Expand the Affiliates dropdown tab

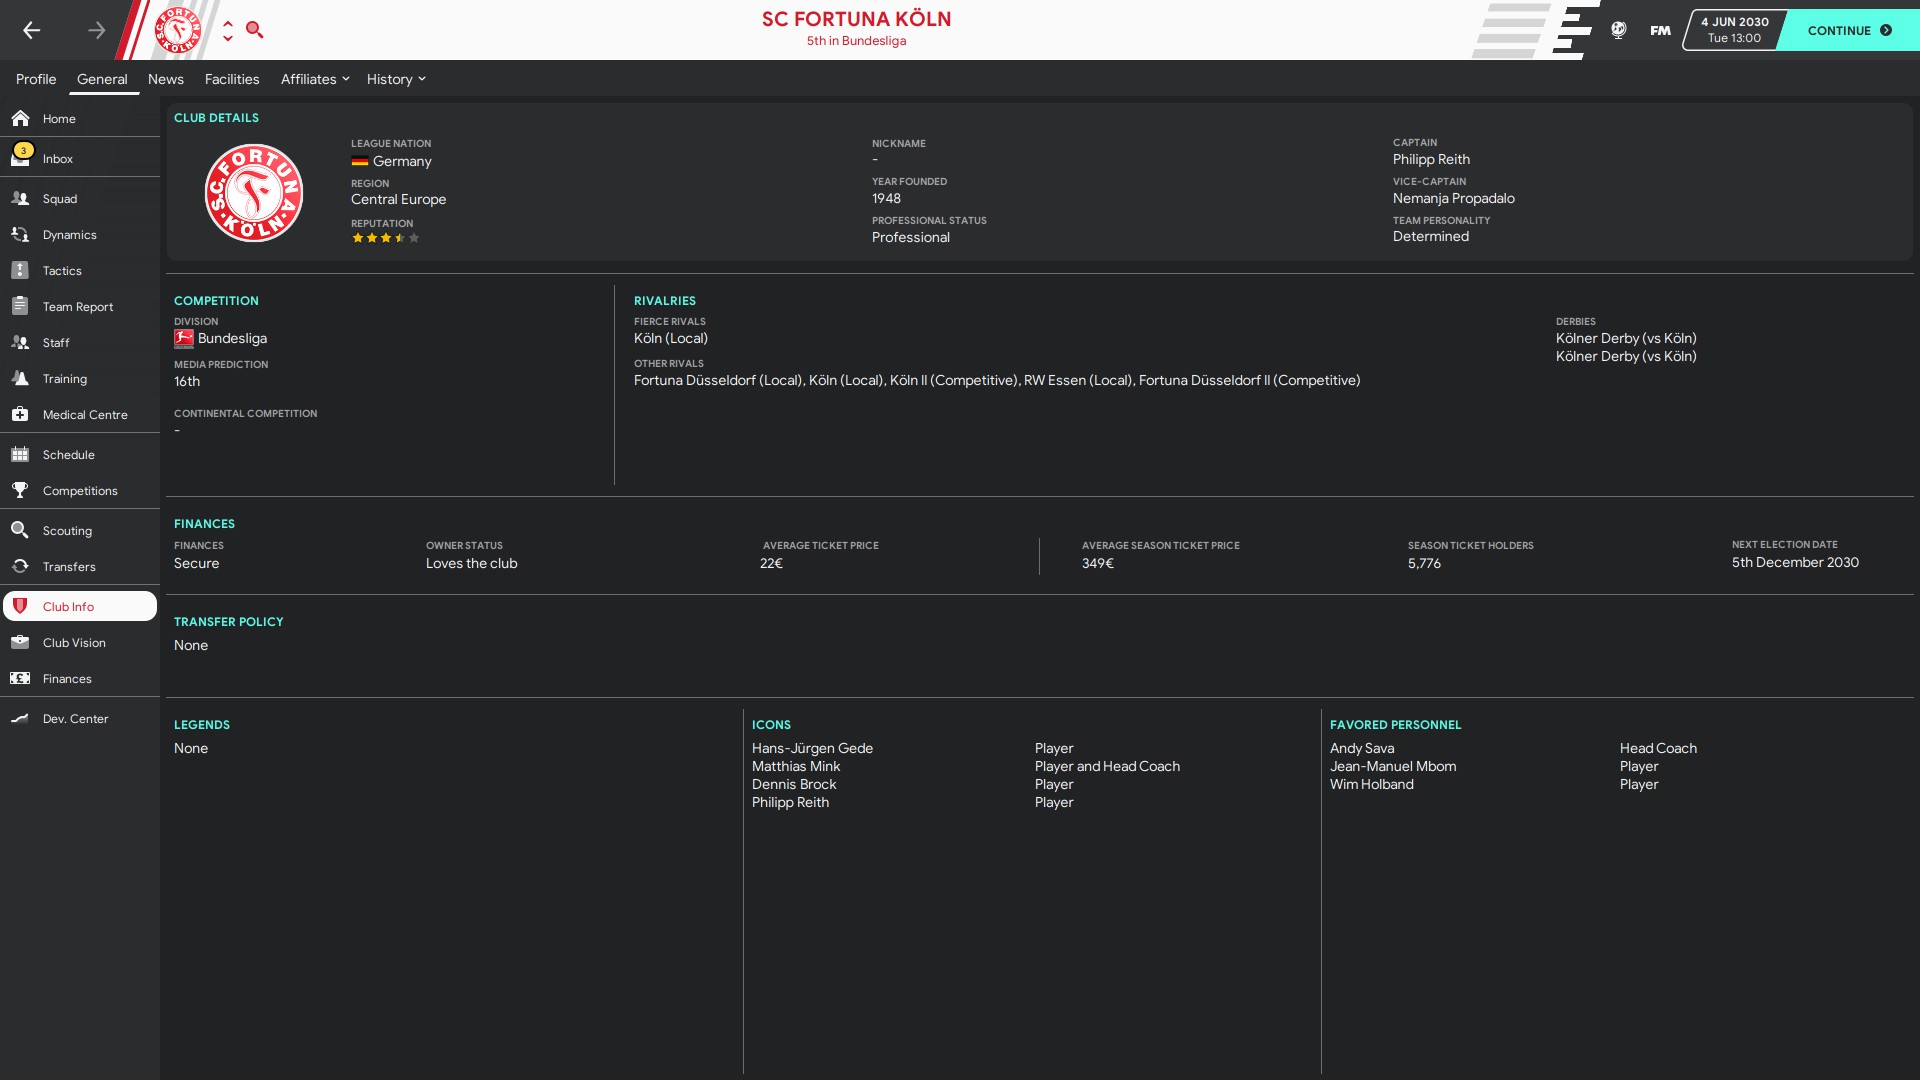[315, 79]
